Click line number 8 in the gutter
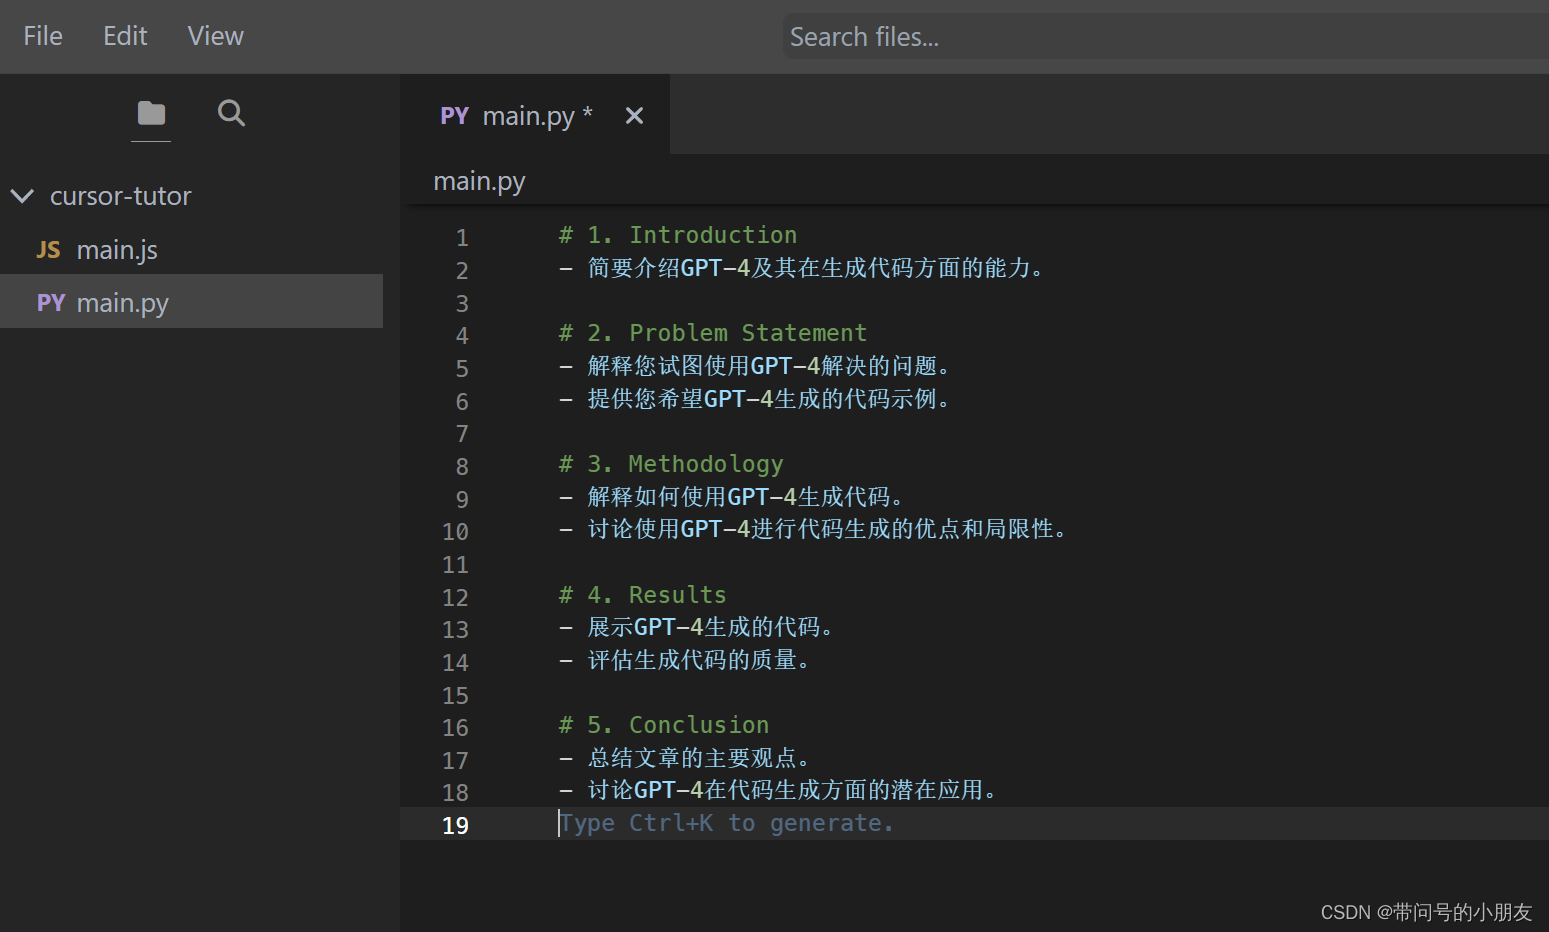 pos(462,467)
